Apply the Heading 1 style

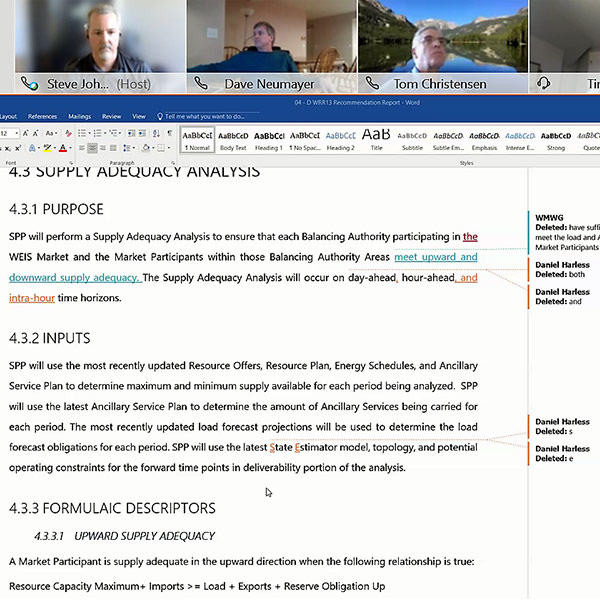point(268,140)
